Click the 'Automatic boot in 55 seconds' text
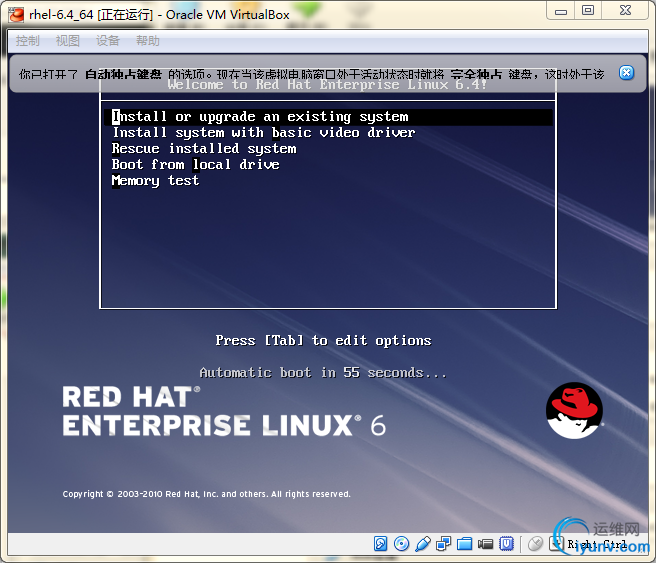Screen dimensions: 656x563 [323, 372]
